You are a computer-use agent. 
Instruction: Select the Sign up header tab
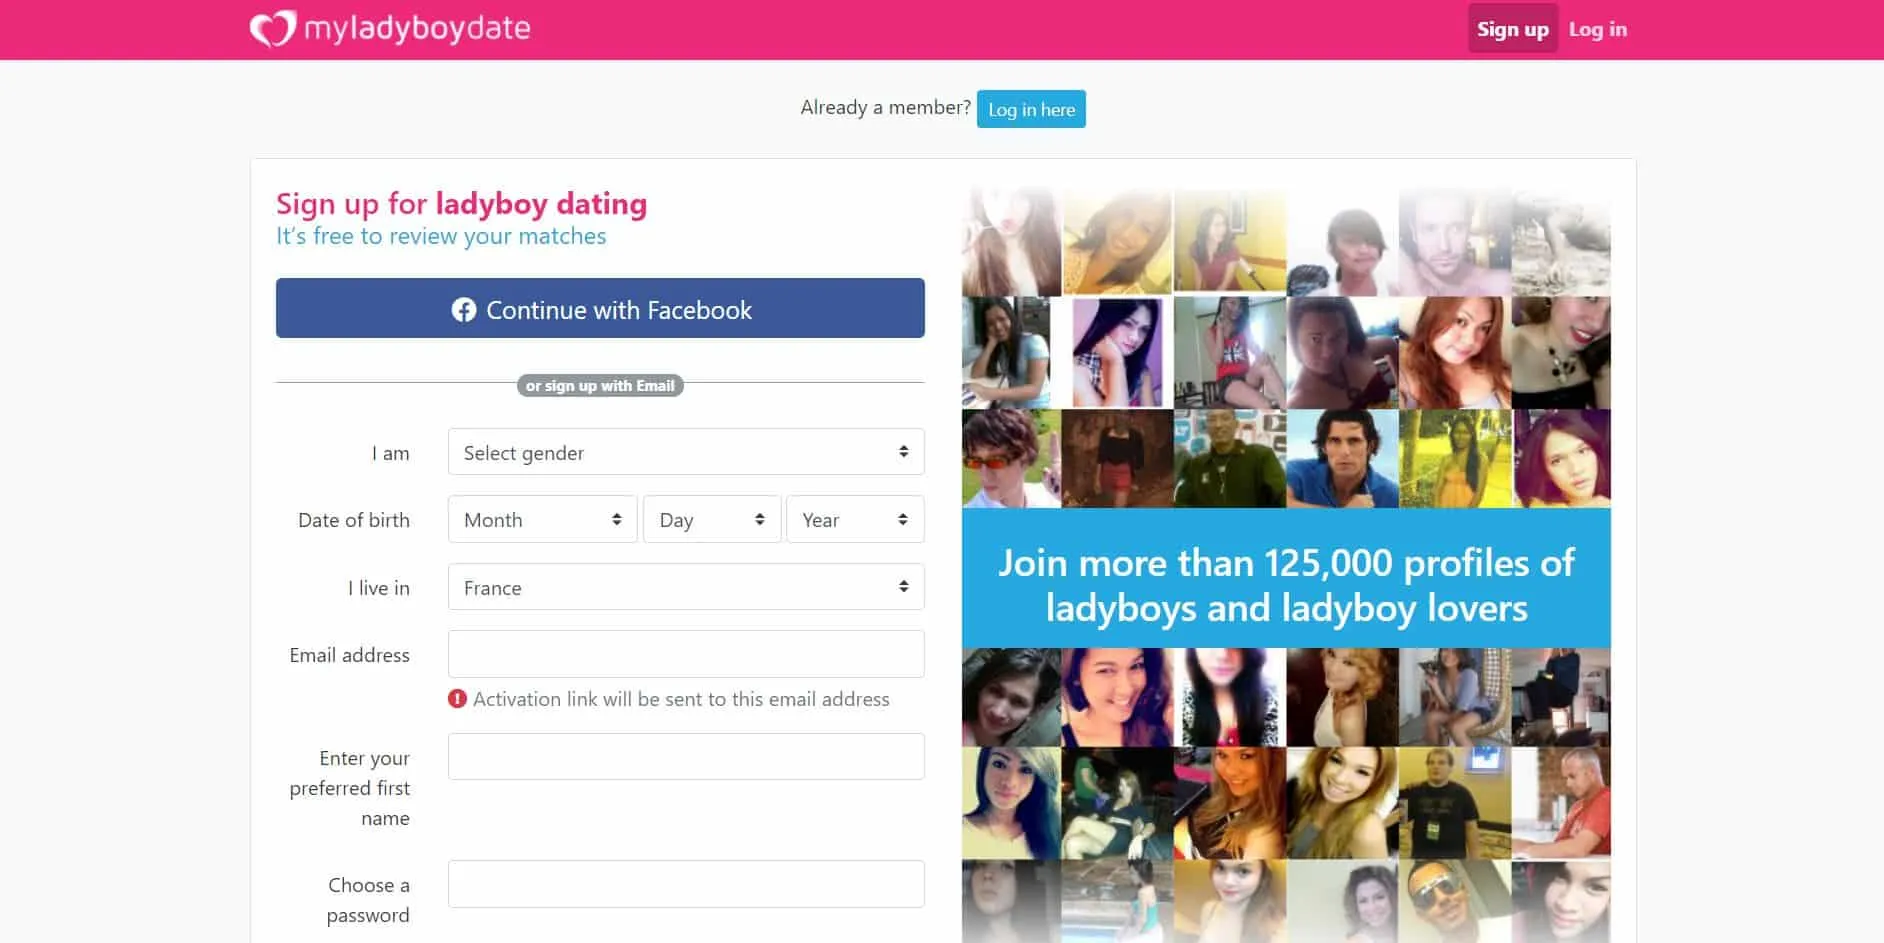1512,29
